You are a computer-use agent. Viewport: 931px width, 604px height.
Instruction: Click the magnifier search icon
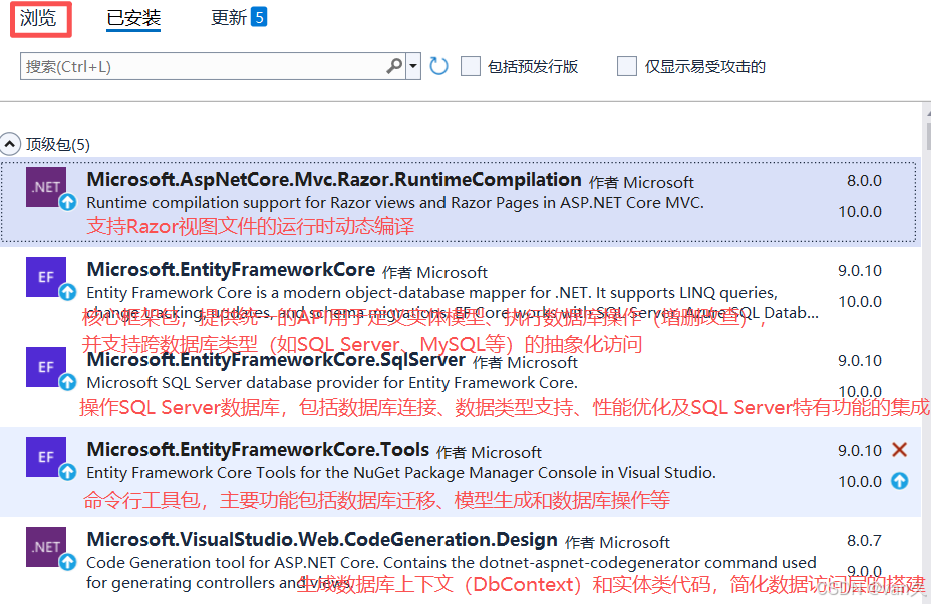coord(394,66)
